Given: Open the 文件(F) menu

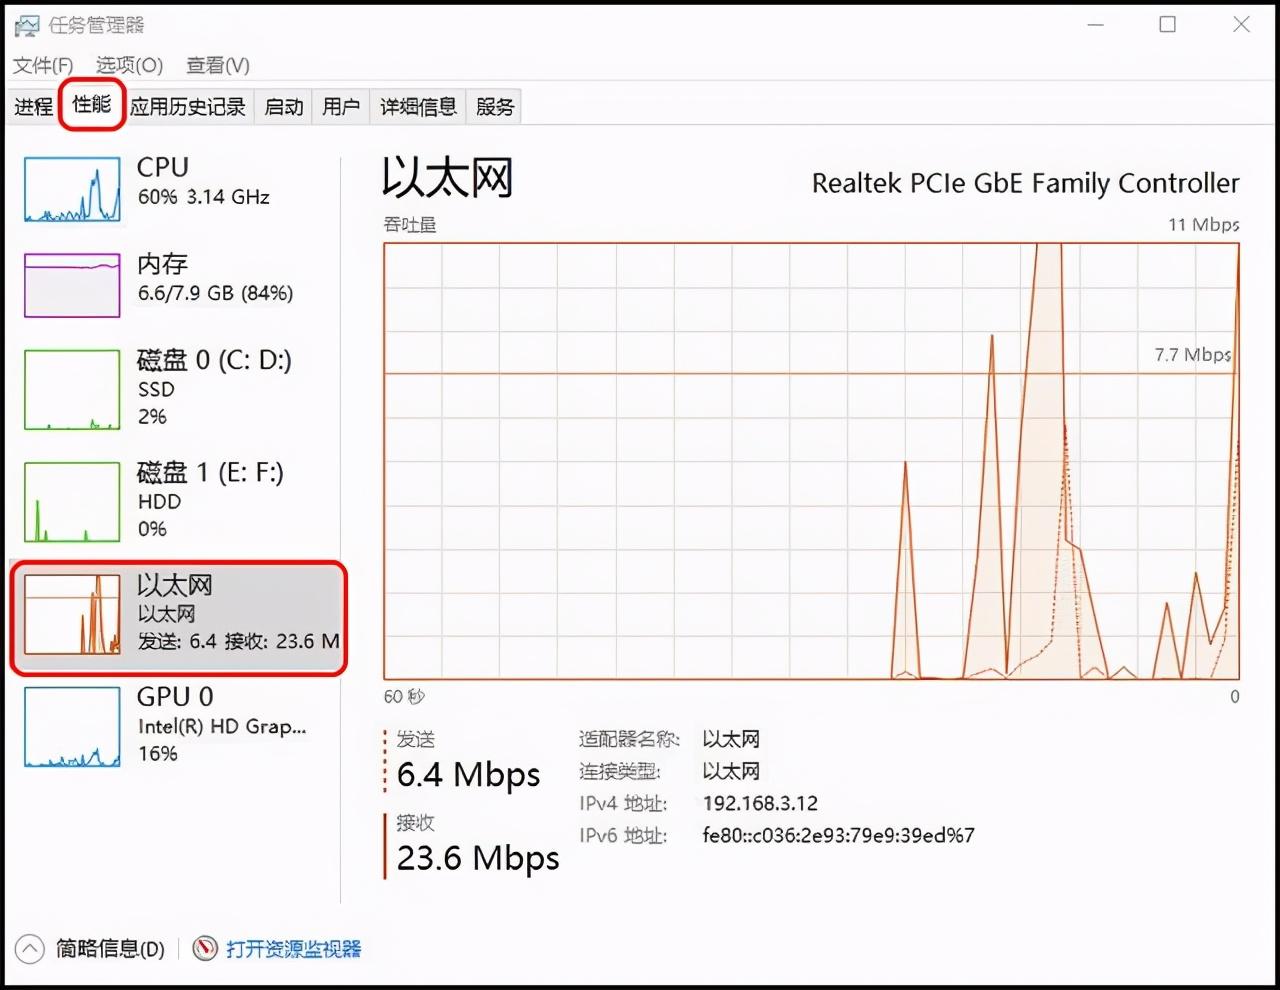Looking at the screenshot, I should [42, 65].
